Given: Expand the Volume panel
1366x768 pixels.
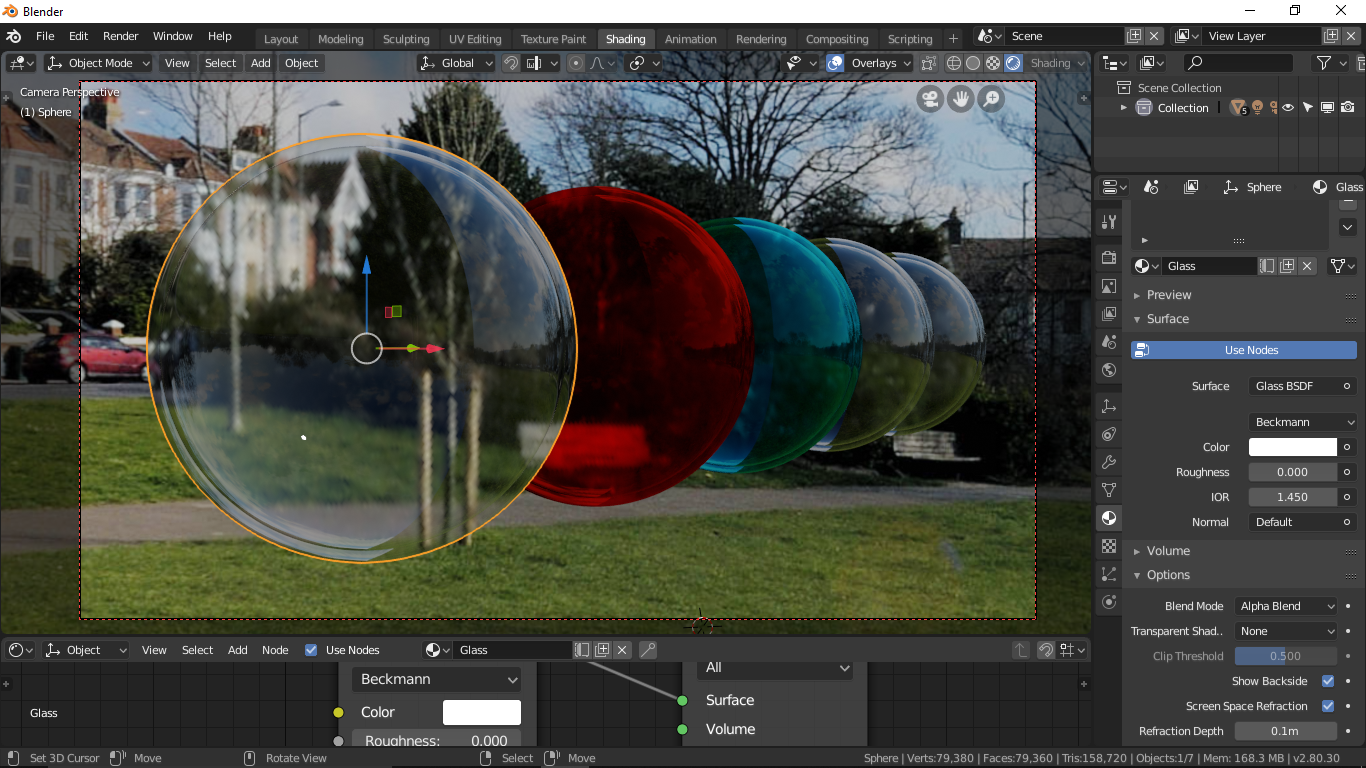Looking at the screenshot, I should click(x=1168, y=551).
